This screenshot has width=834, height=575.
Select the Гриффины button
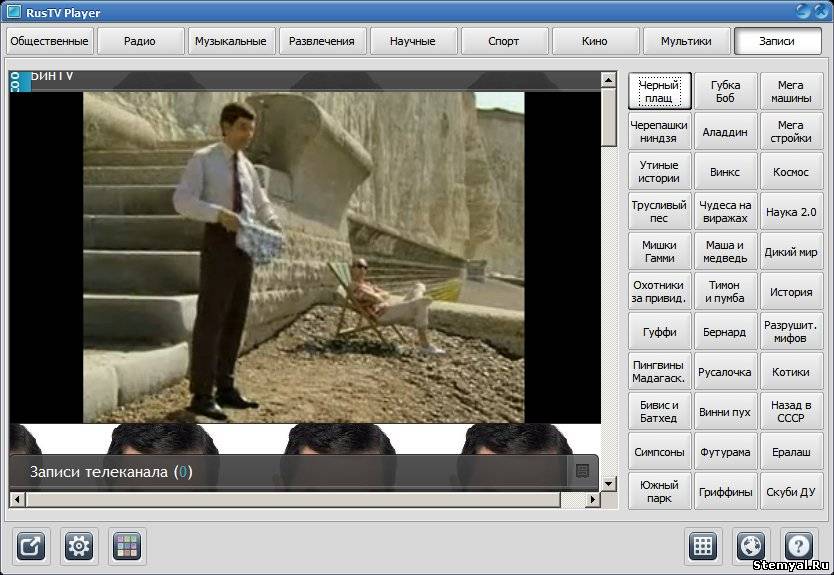(725, 491)
